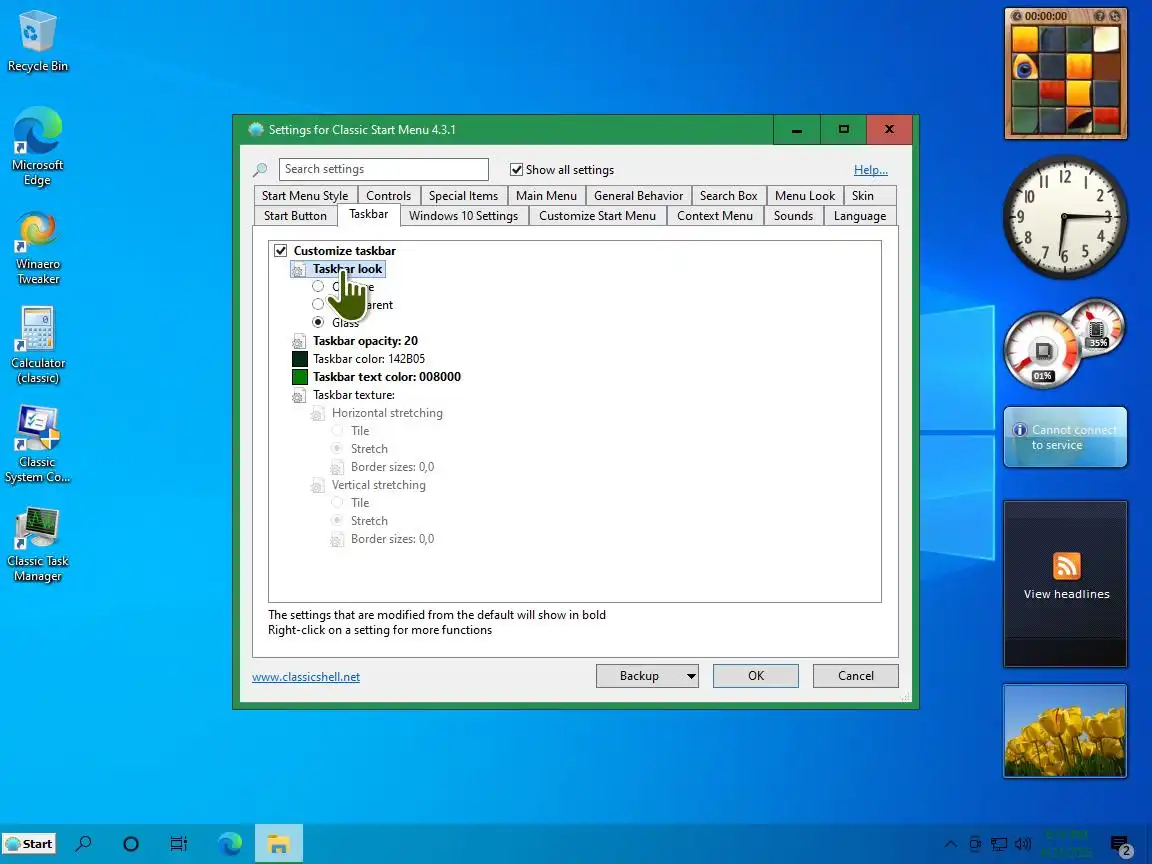1152x864 pixels.
Task: Open the Action Center notification icon
Action: (x=1120, y=845)
